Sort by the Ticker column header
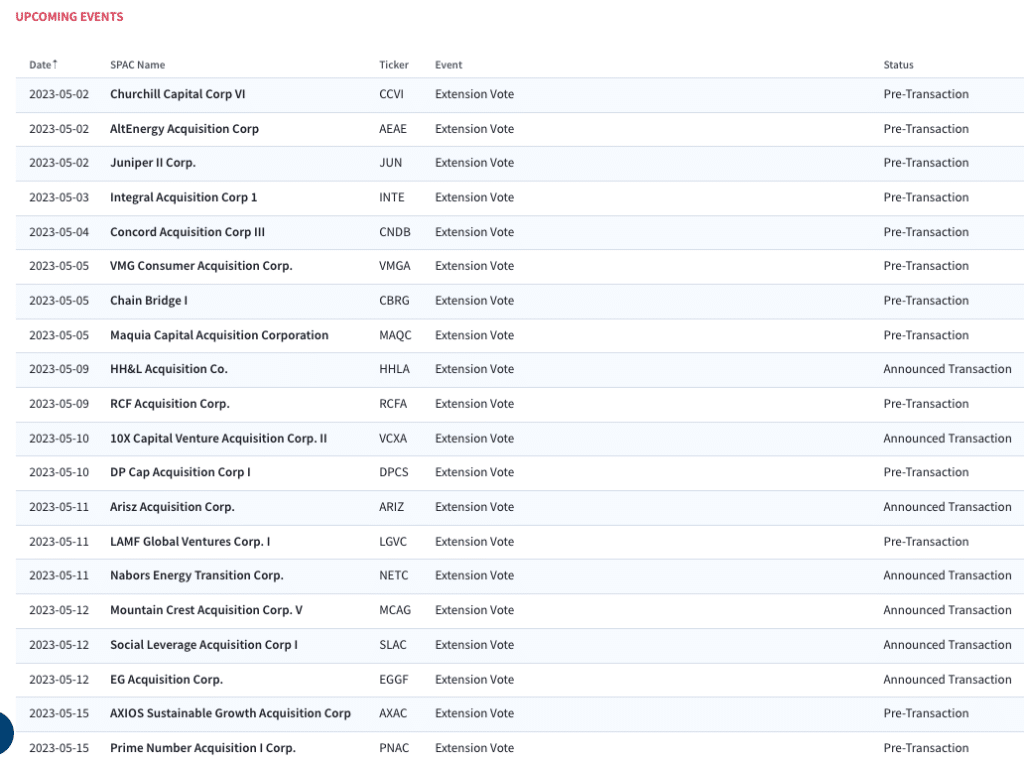The image size is (1024, 762). pos(394,65)
